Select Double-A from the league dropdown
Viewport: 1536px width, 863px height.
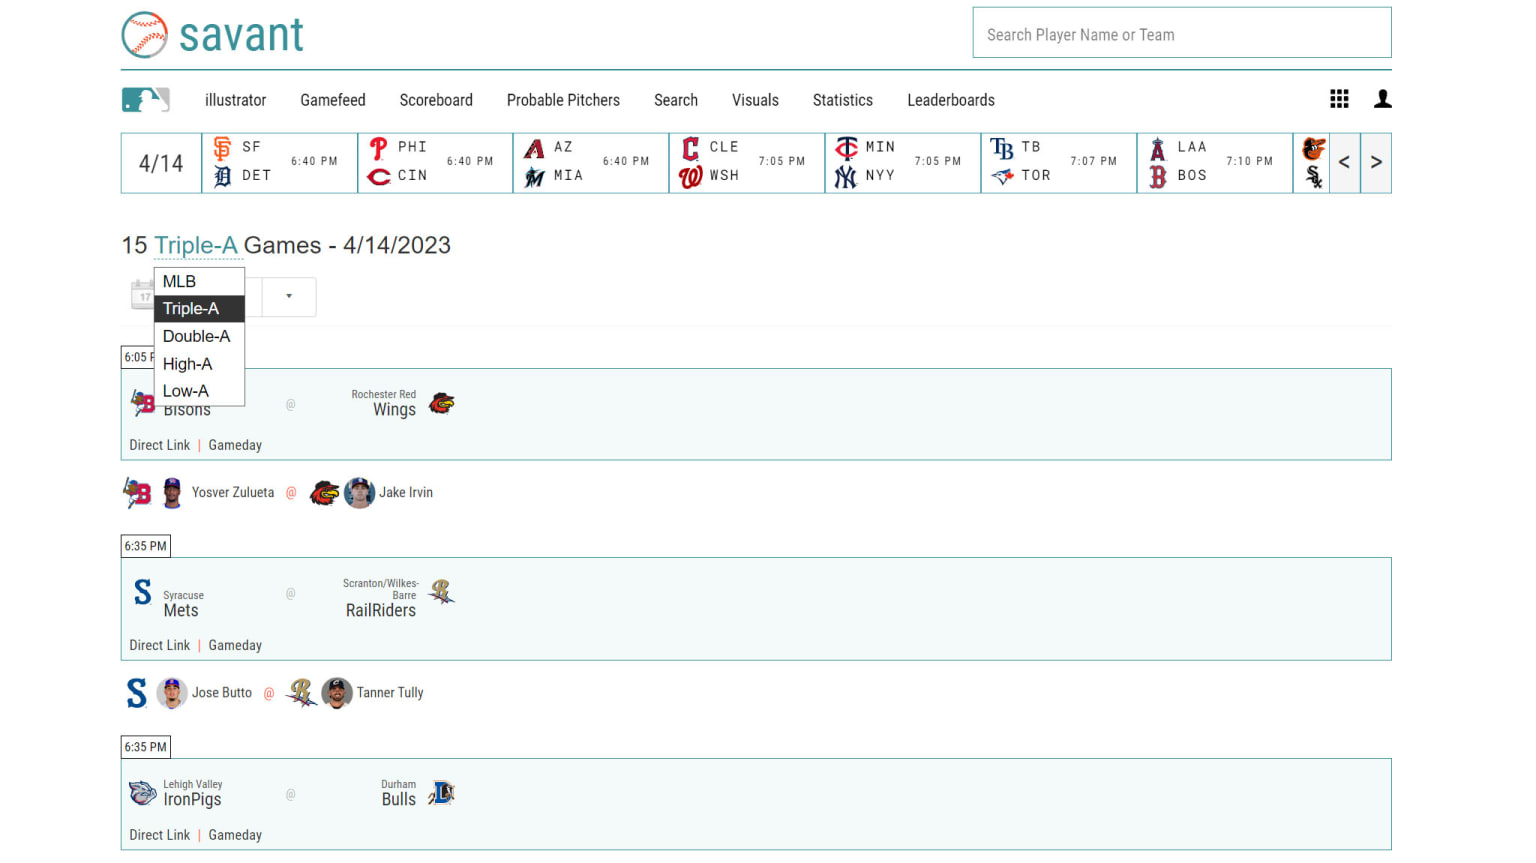(197, 337)
